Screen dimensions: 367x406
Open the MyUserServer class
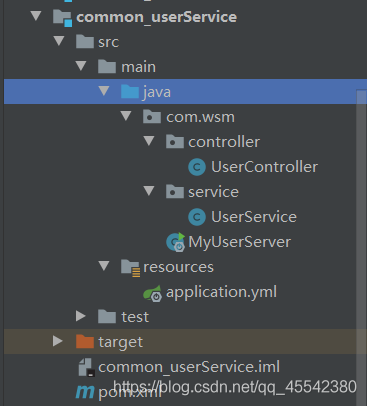(239, 242)
